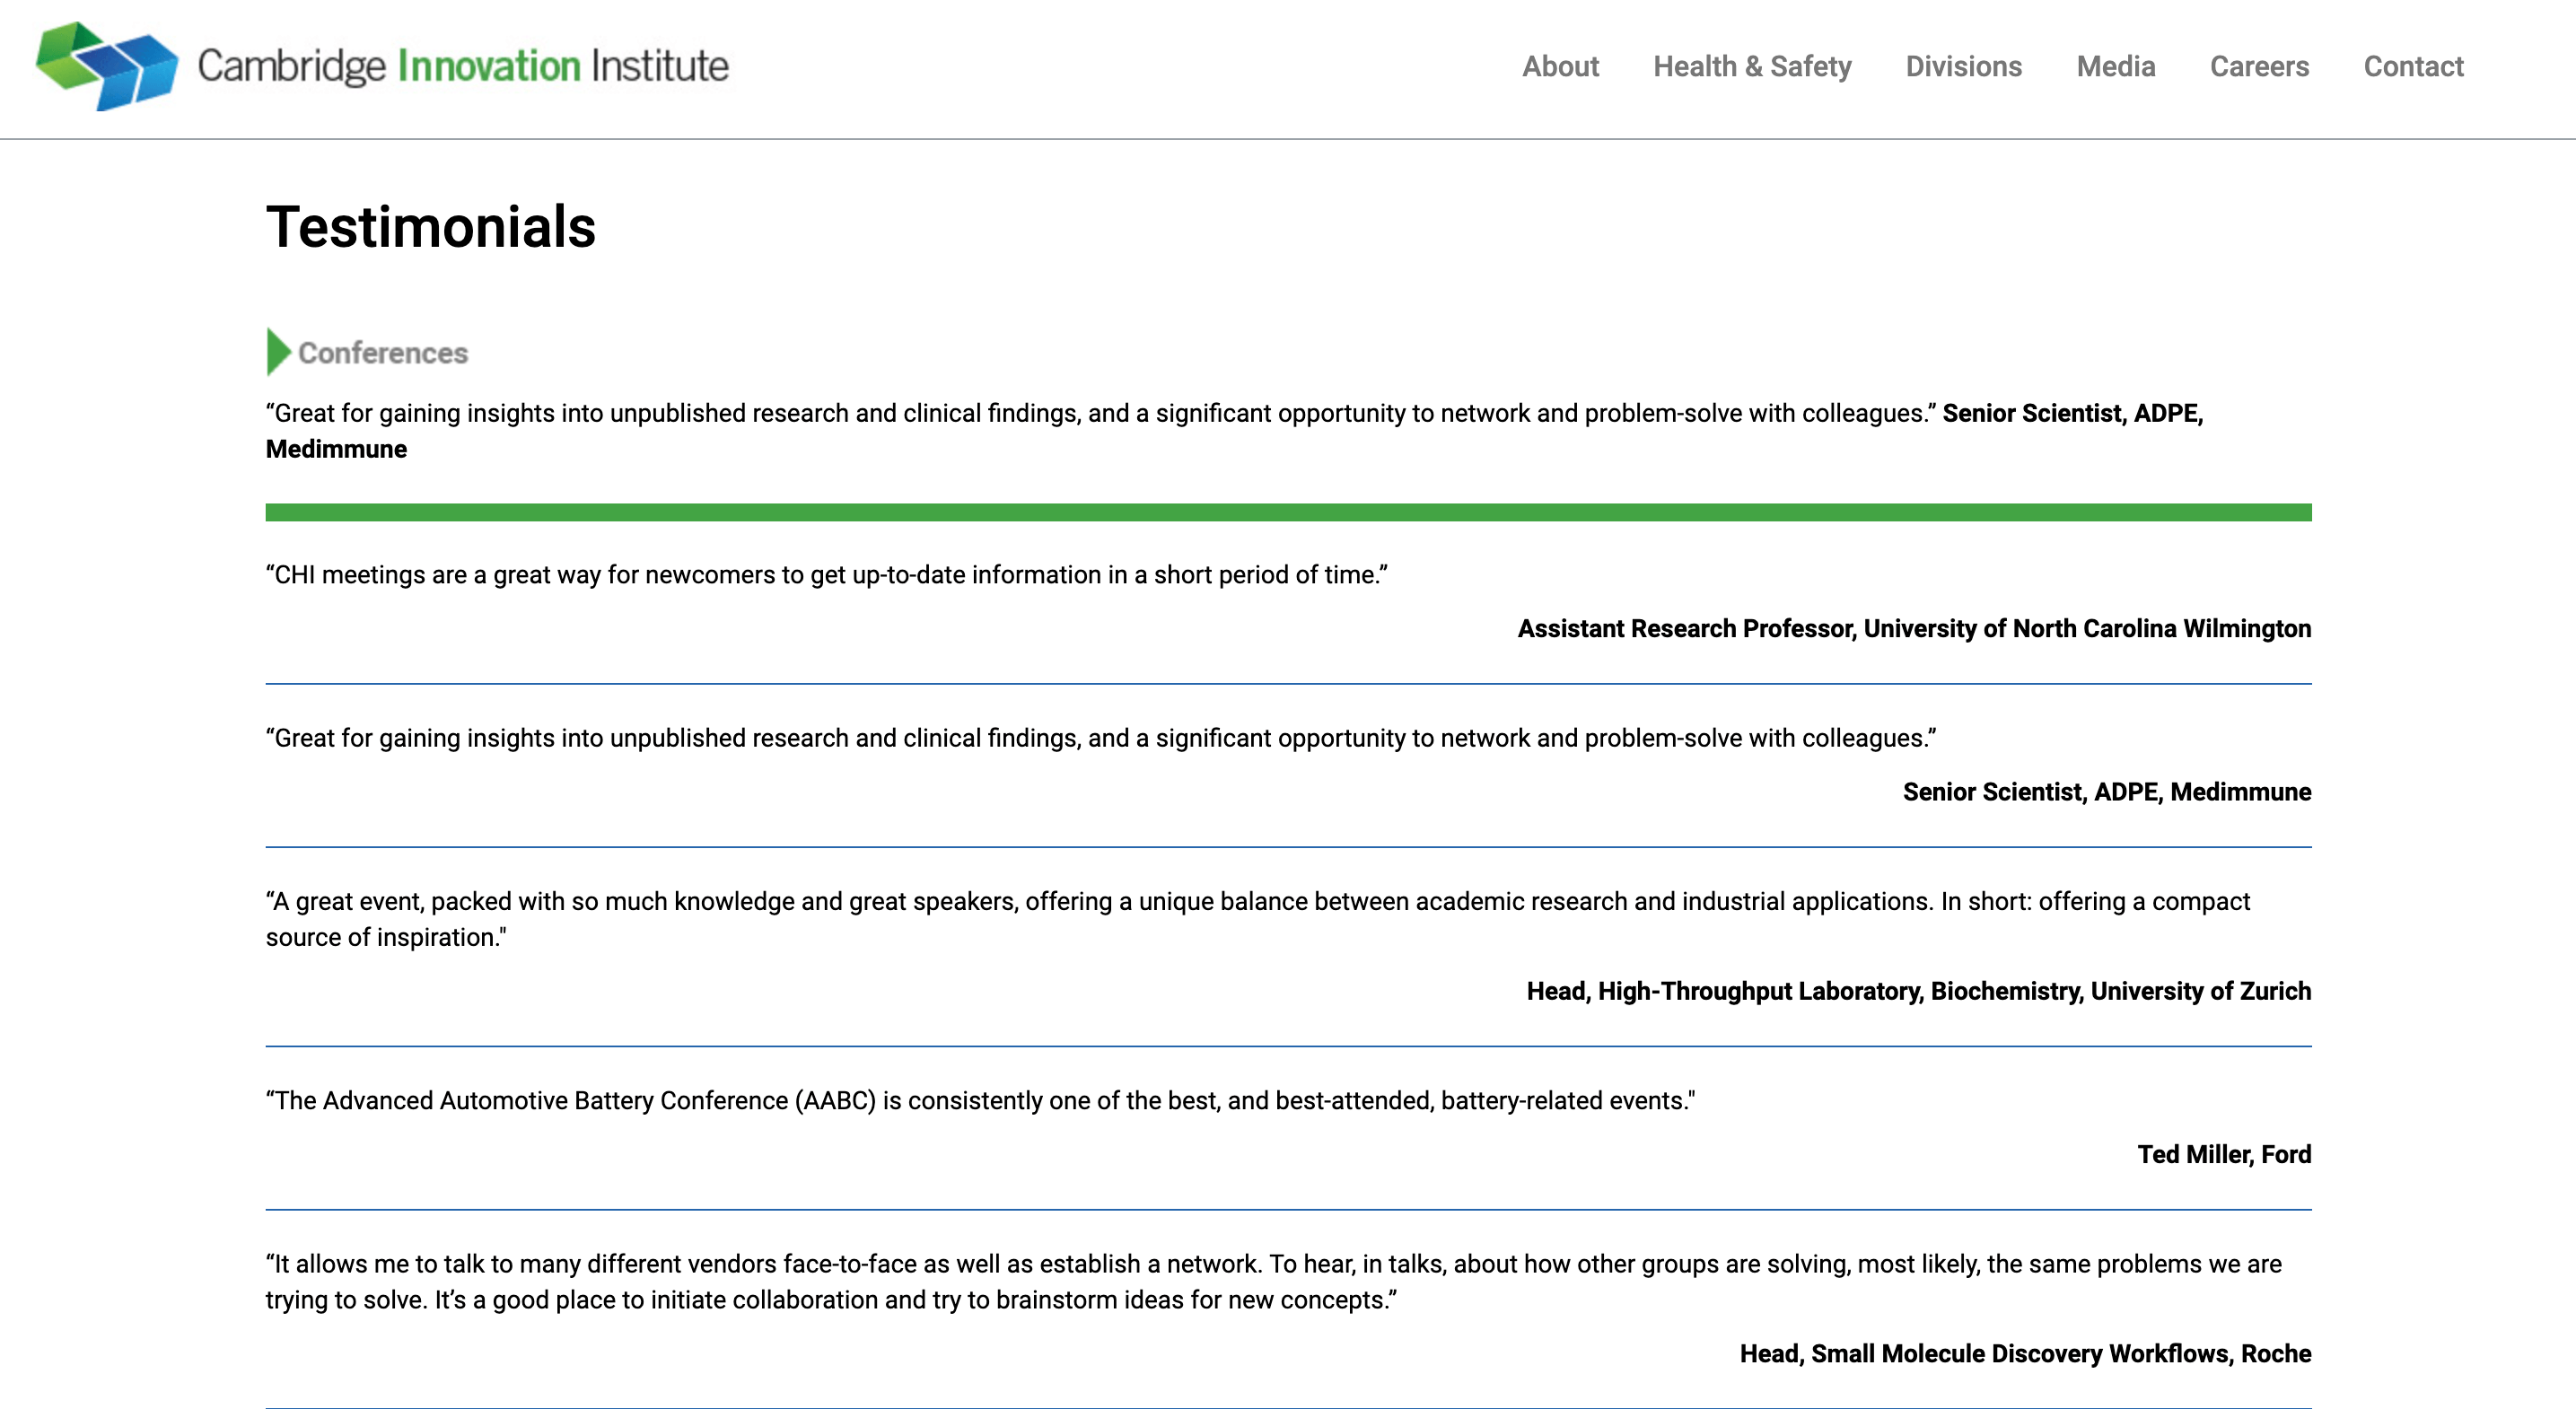Click the CHI meetings newcomers testimonial
This screenshot has height=1409, width=2576.
826,575
